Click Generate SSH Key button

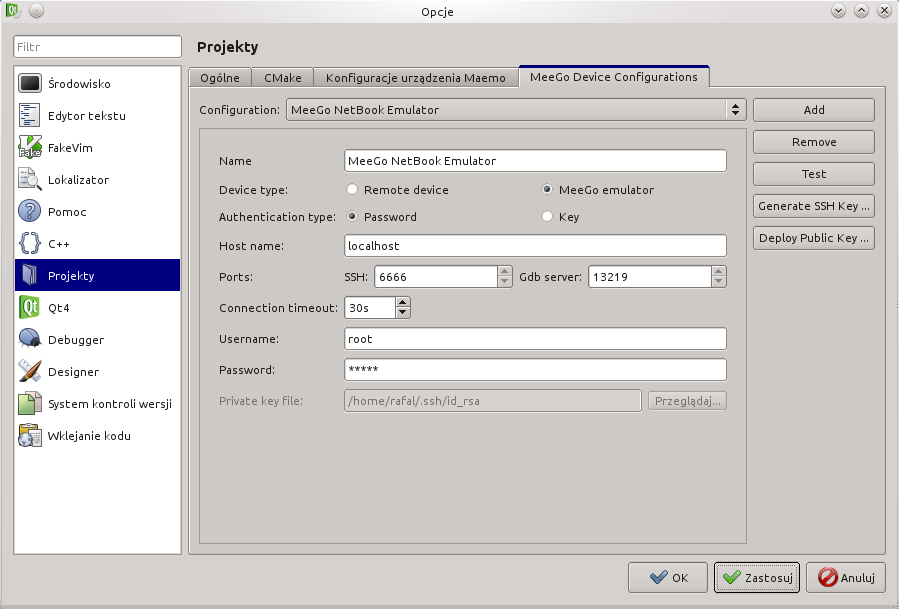coord(814,206)
